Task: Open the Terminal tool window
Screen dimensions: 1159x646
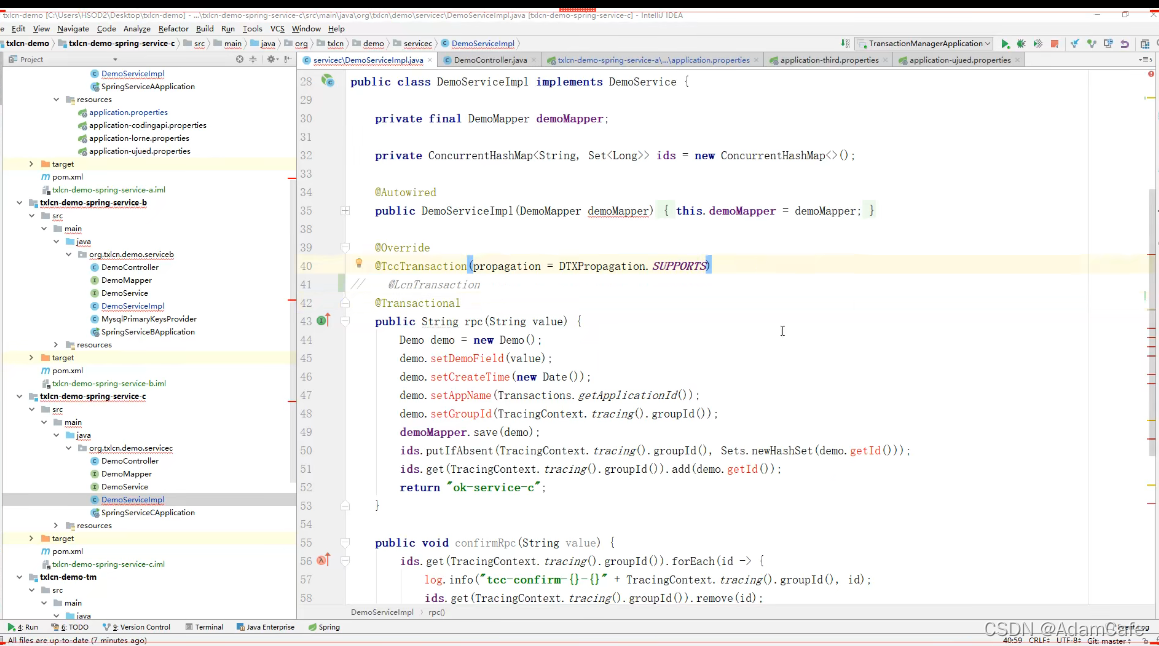Action: click(204, 627)
